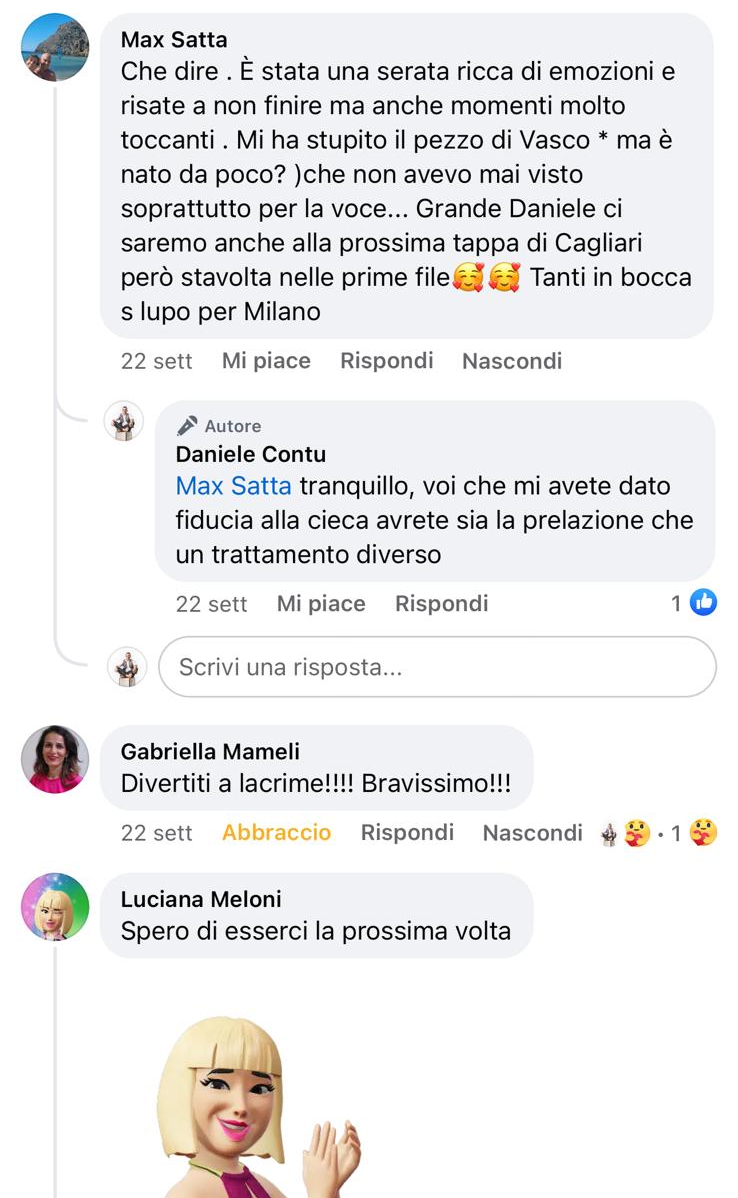Tap the avatar beside the reply field
The image size is (738, 1198).
(127, 666)
